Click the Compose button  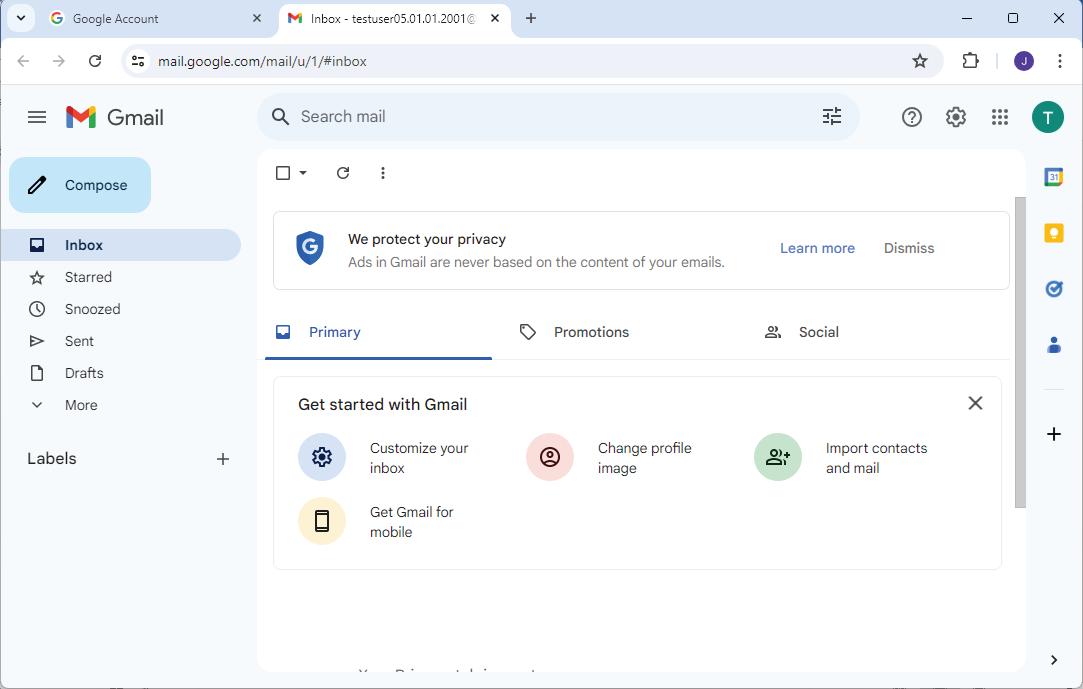[x=80, y=185]
